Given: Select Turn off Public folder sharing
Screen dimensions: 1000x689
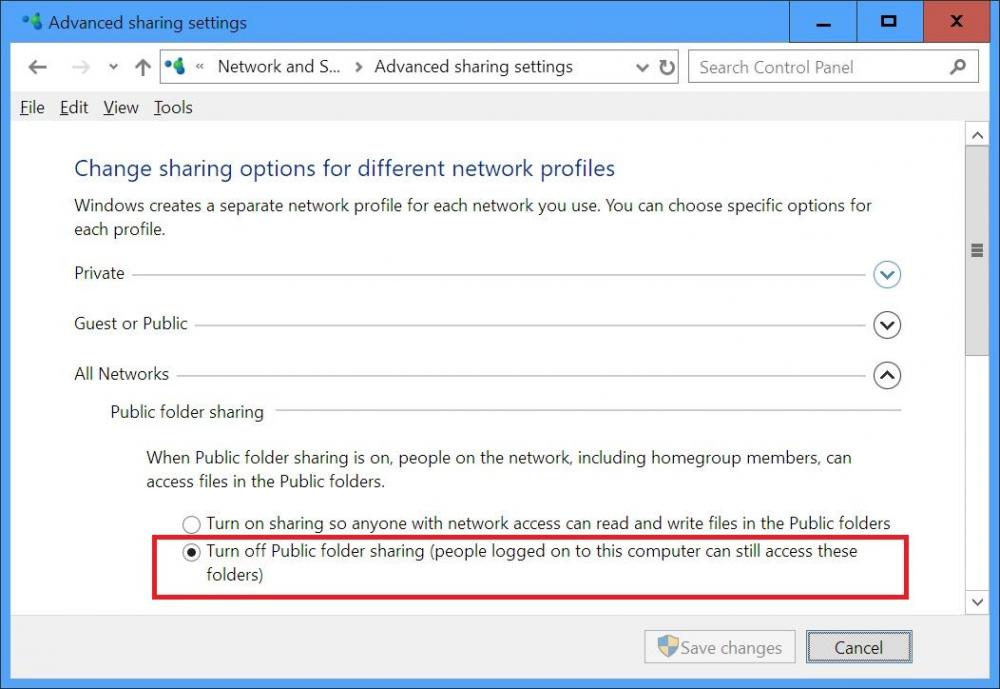Looking at the screenshot, I should (x=191, y=552).
